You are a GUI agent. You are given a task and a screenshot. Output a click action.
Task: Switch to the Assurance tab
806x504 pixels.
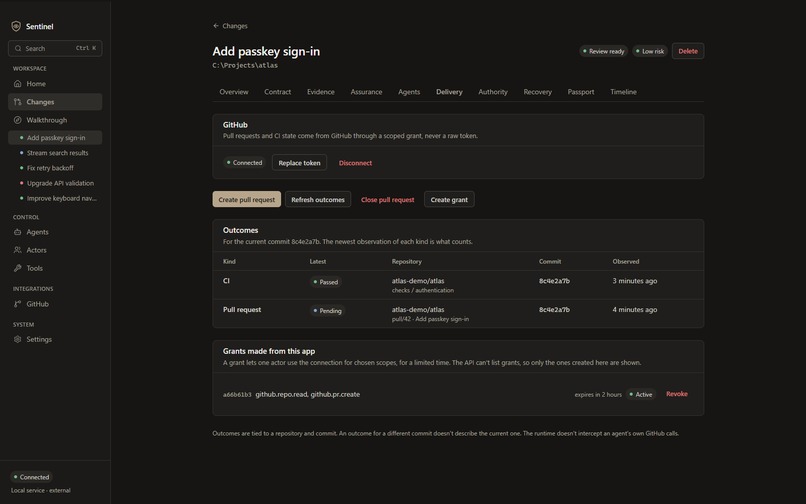[x=366, y=92]
